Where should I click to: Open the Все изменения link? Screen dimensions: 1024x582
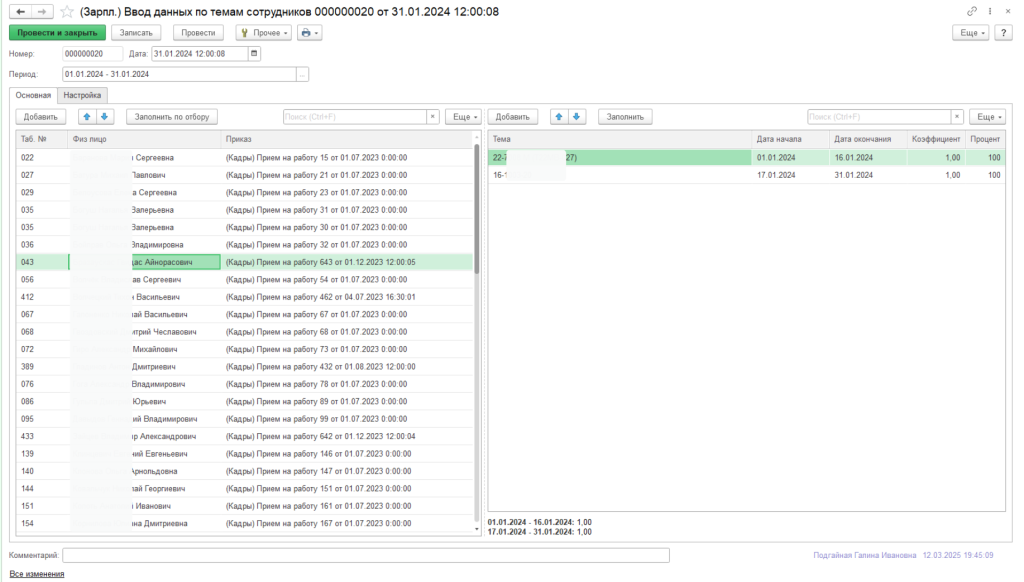click(x=36, y=574)
